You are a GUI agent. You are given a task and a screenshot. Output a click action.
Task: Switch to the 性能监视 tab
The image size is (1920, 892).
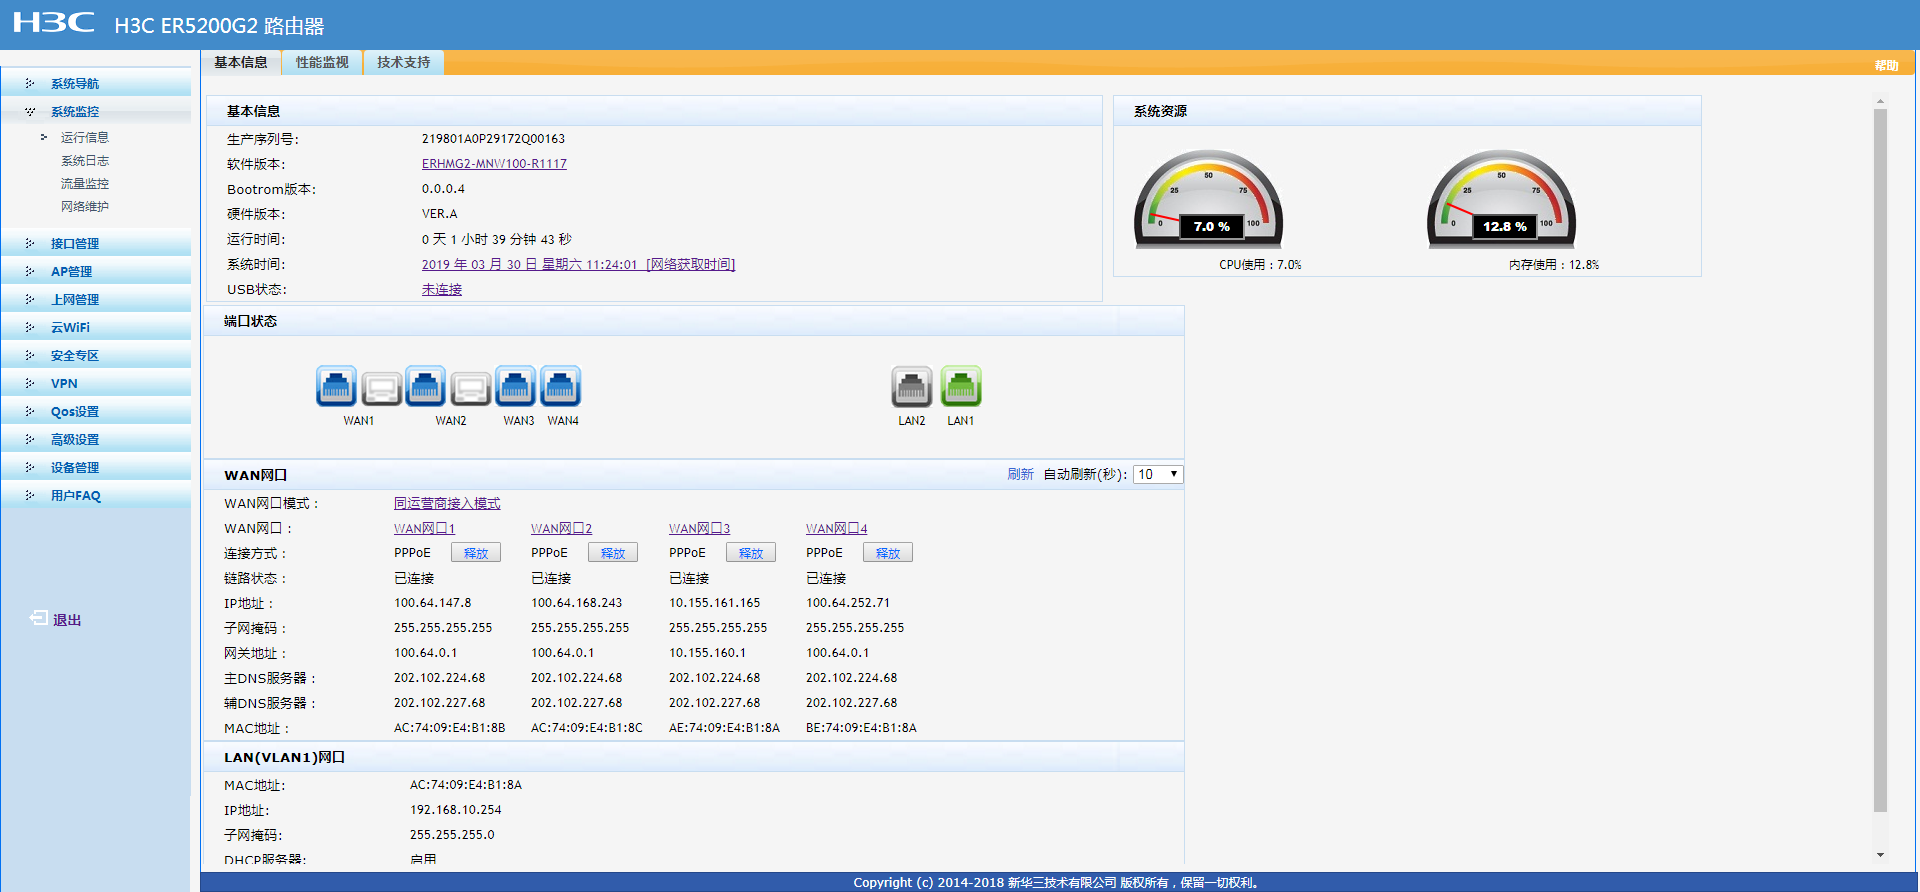[322, 62]
